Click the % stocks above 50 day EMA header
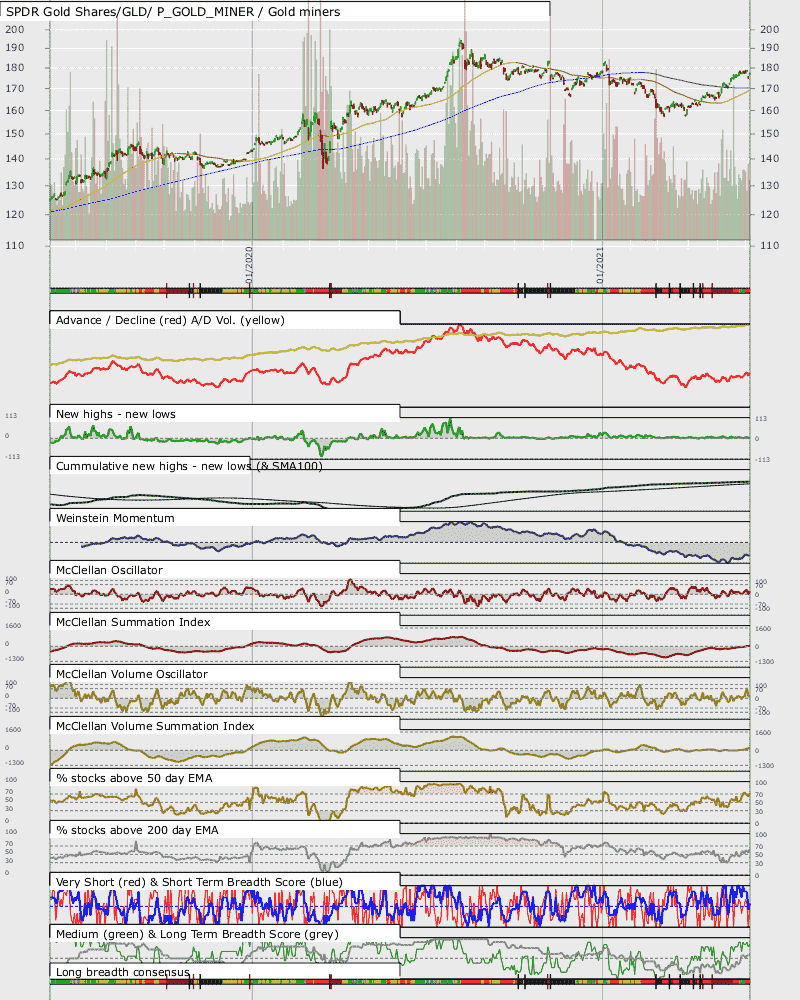Screen dimensions: 800x1000 (x=134, y=778)
